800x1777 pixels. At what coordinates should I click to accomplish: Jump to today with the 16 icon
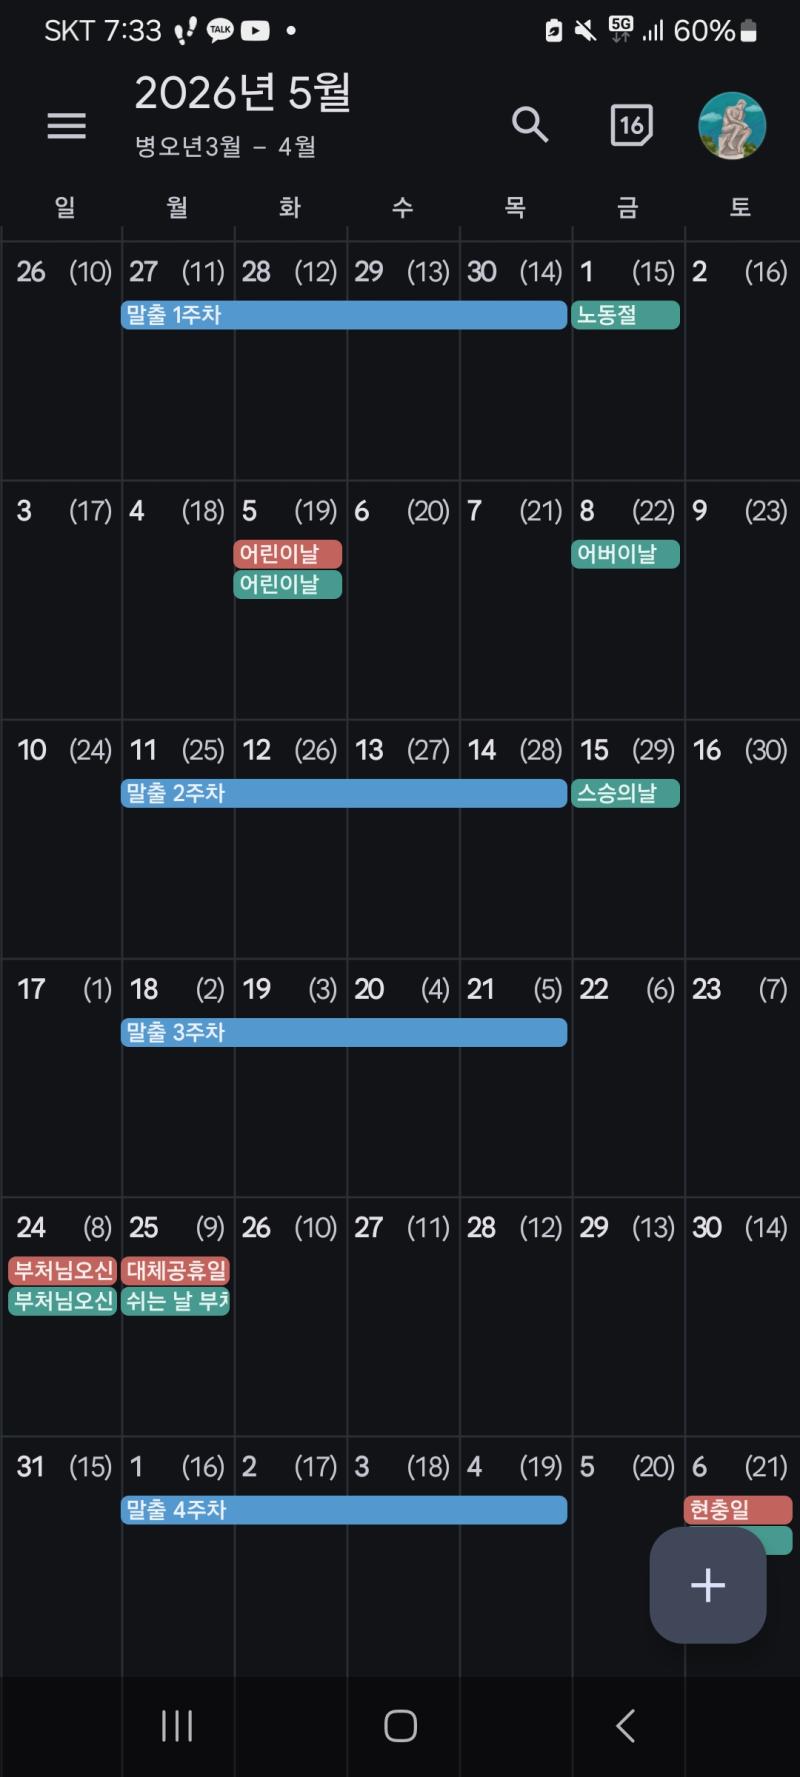(x=631, y=125)
